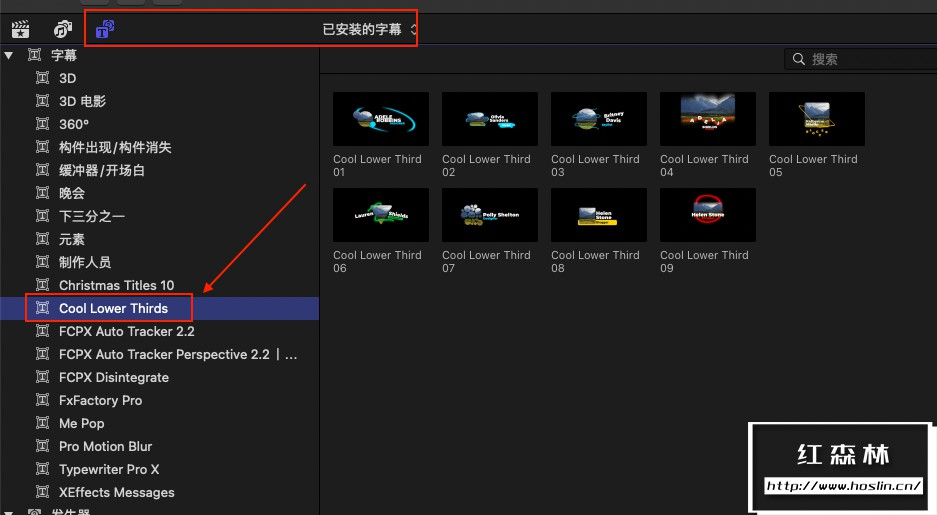The image size is (937, 515).
Task: Select the Cool Lower Third 01 thumbnail
Action: click(381, 119)
